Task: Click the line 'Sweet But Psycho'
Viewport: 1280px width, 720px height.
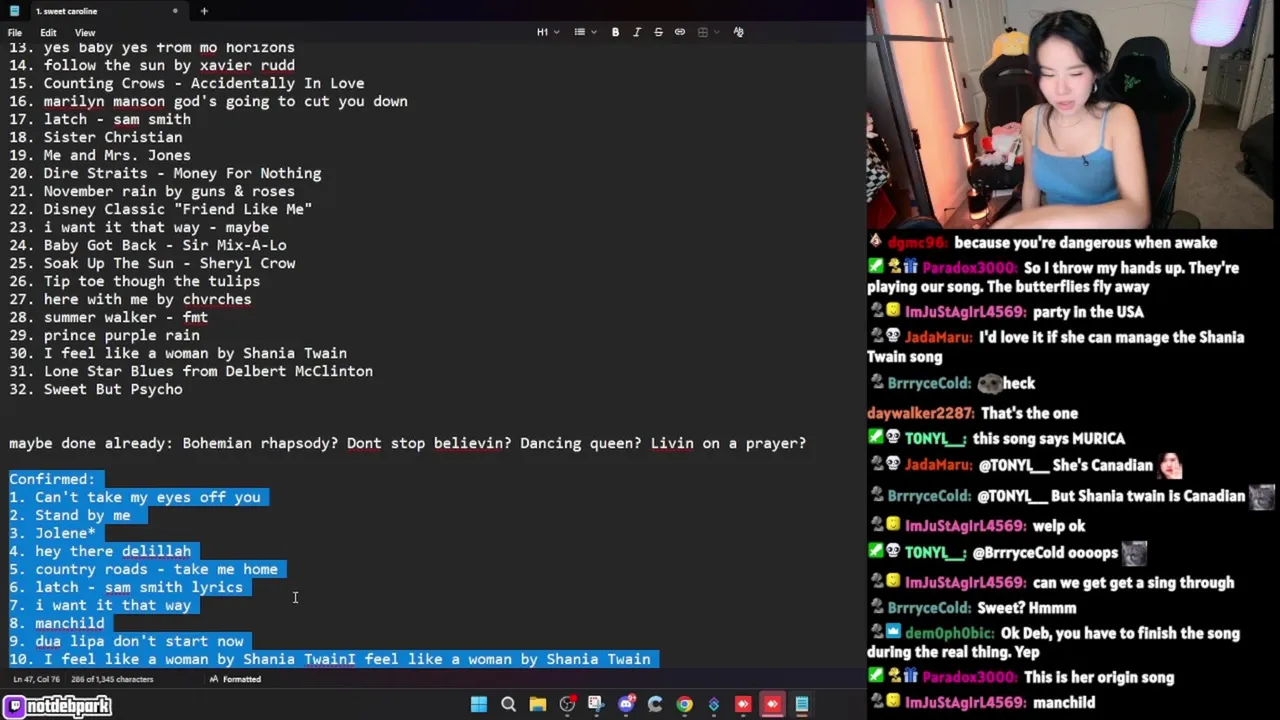Action: [113, 389]
